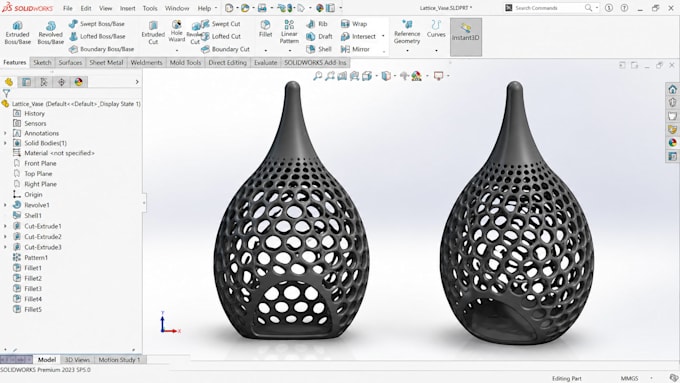This screenshot has height=383, width=680.
Task: Open the MMGS unit system selector
Action: click(x=630, y=378)
